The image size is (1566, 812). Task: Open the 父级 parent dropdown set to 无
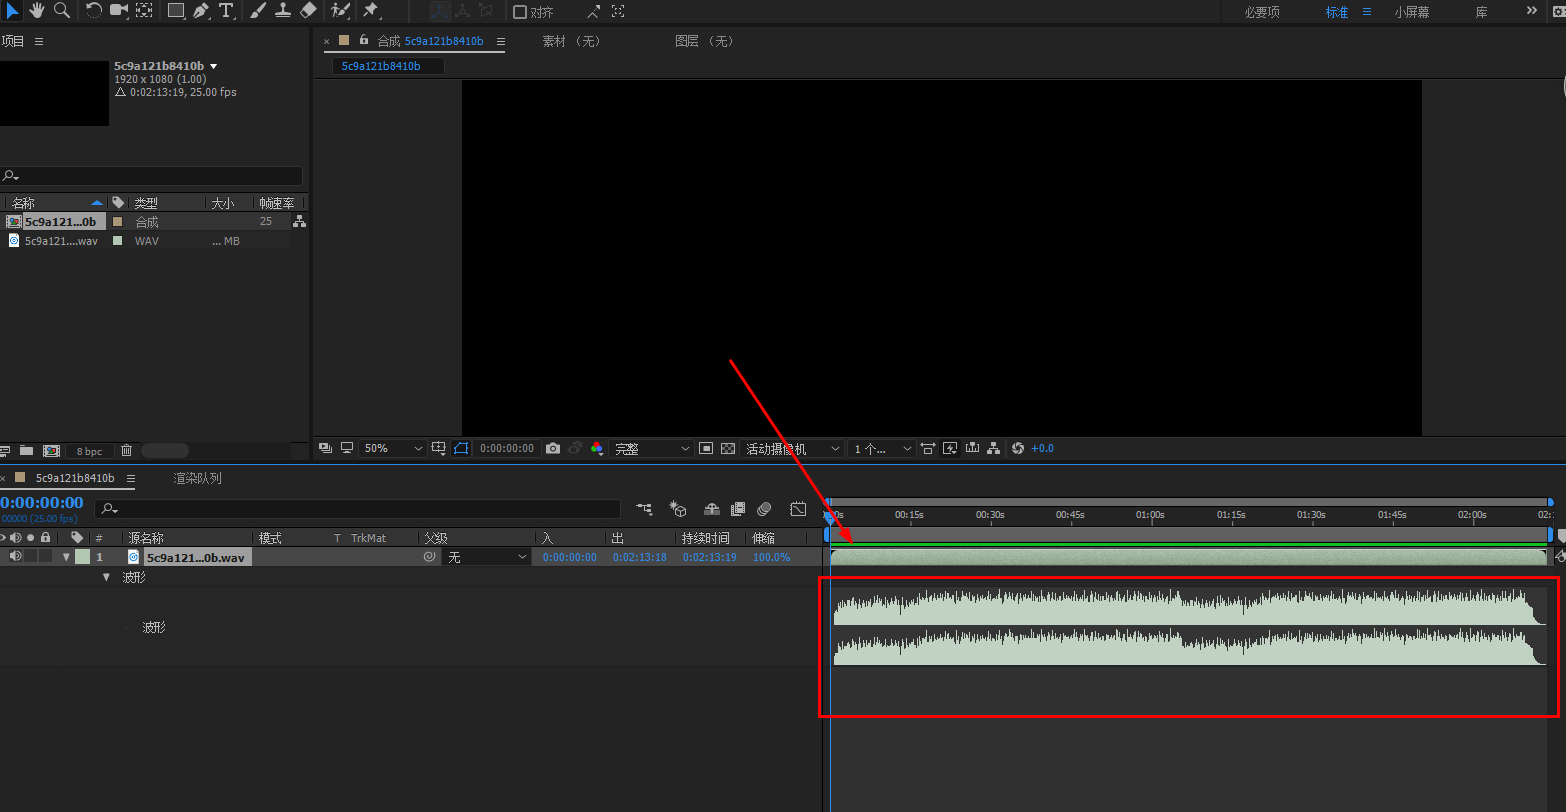tap(487, 557)
